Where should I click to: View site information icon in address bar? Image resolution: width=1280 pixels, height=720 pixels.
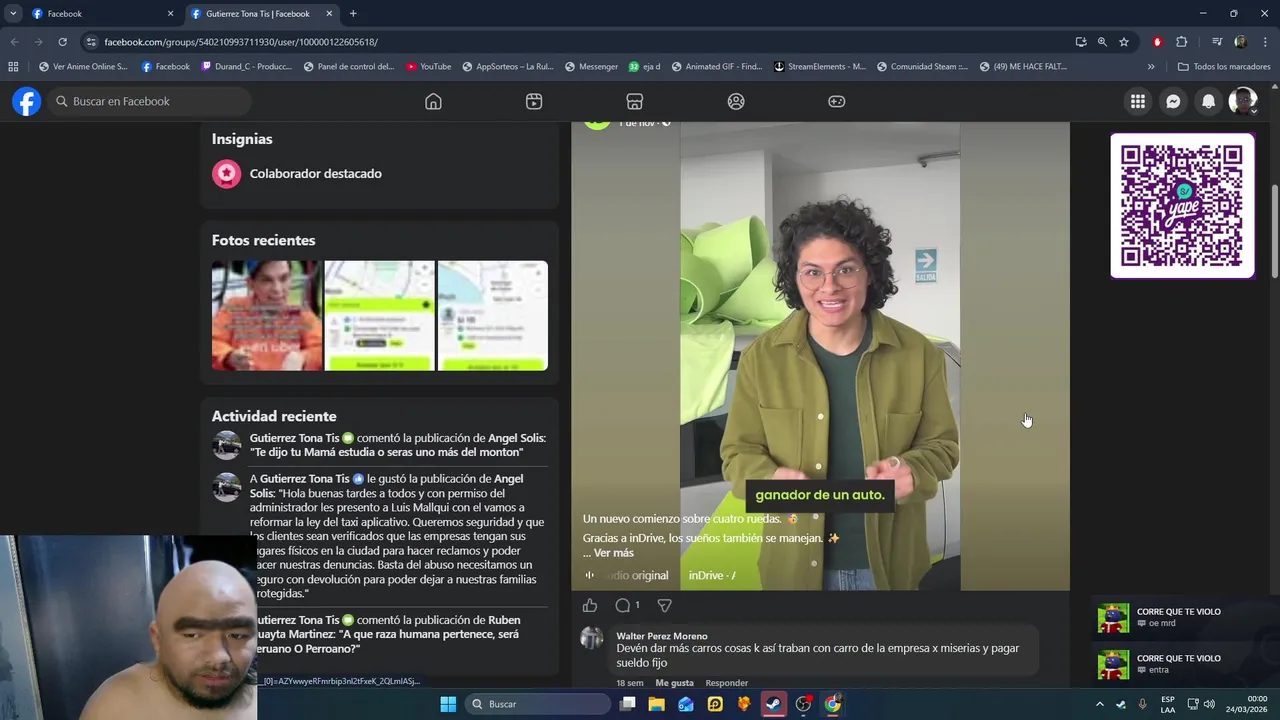point(91,42)
